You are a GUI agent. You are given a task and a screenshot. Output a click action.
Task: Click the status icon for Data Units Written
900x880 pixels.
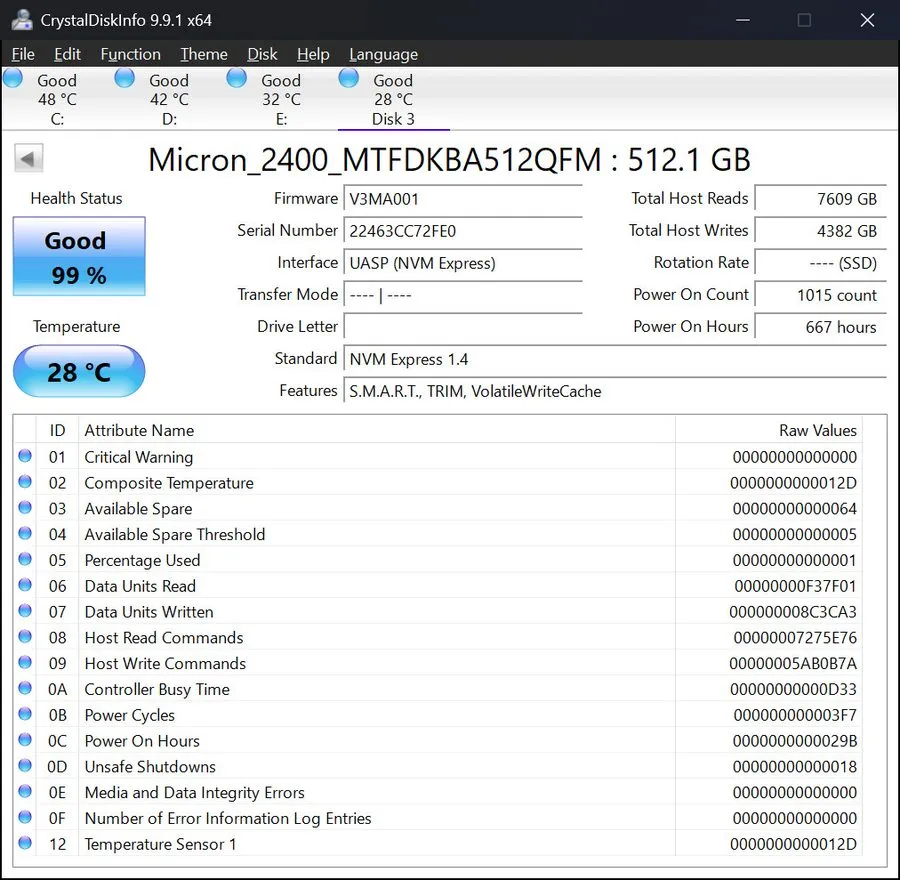point(25,611)
